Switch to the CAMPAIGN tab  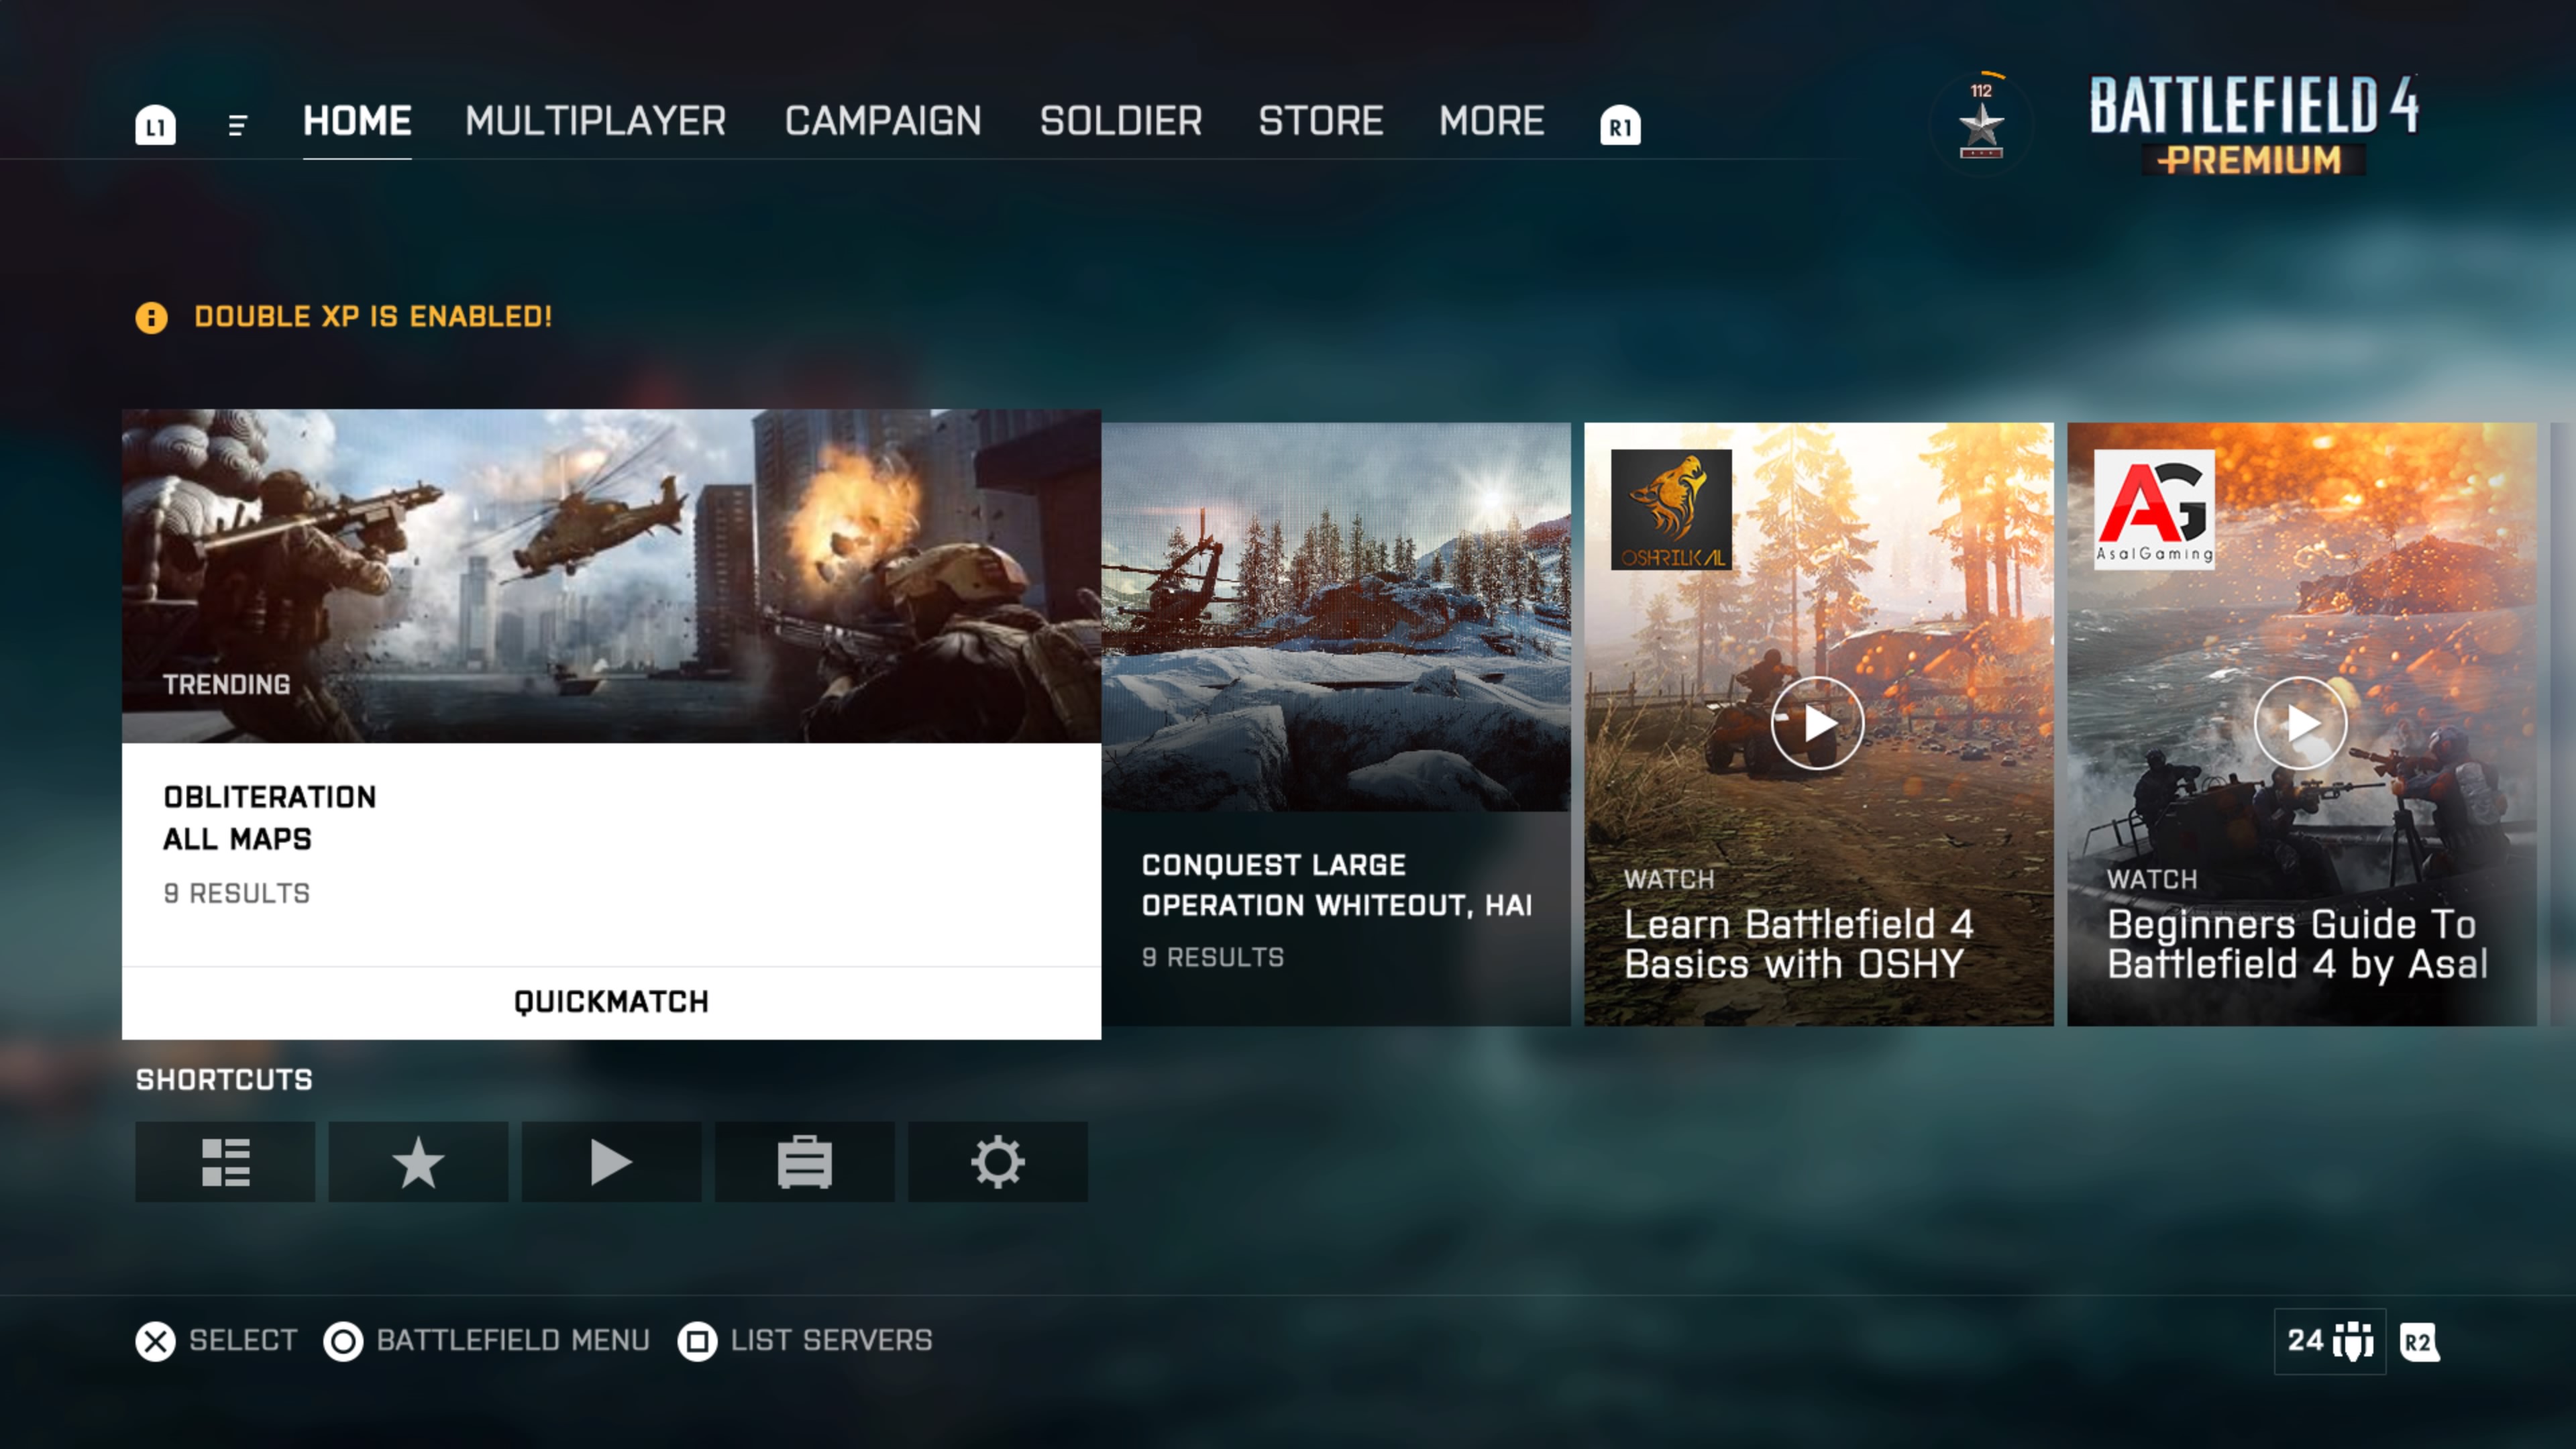(x=883, y=121)
